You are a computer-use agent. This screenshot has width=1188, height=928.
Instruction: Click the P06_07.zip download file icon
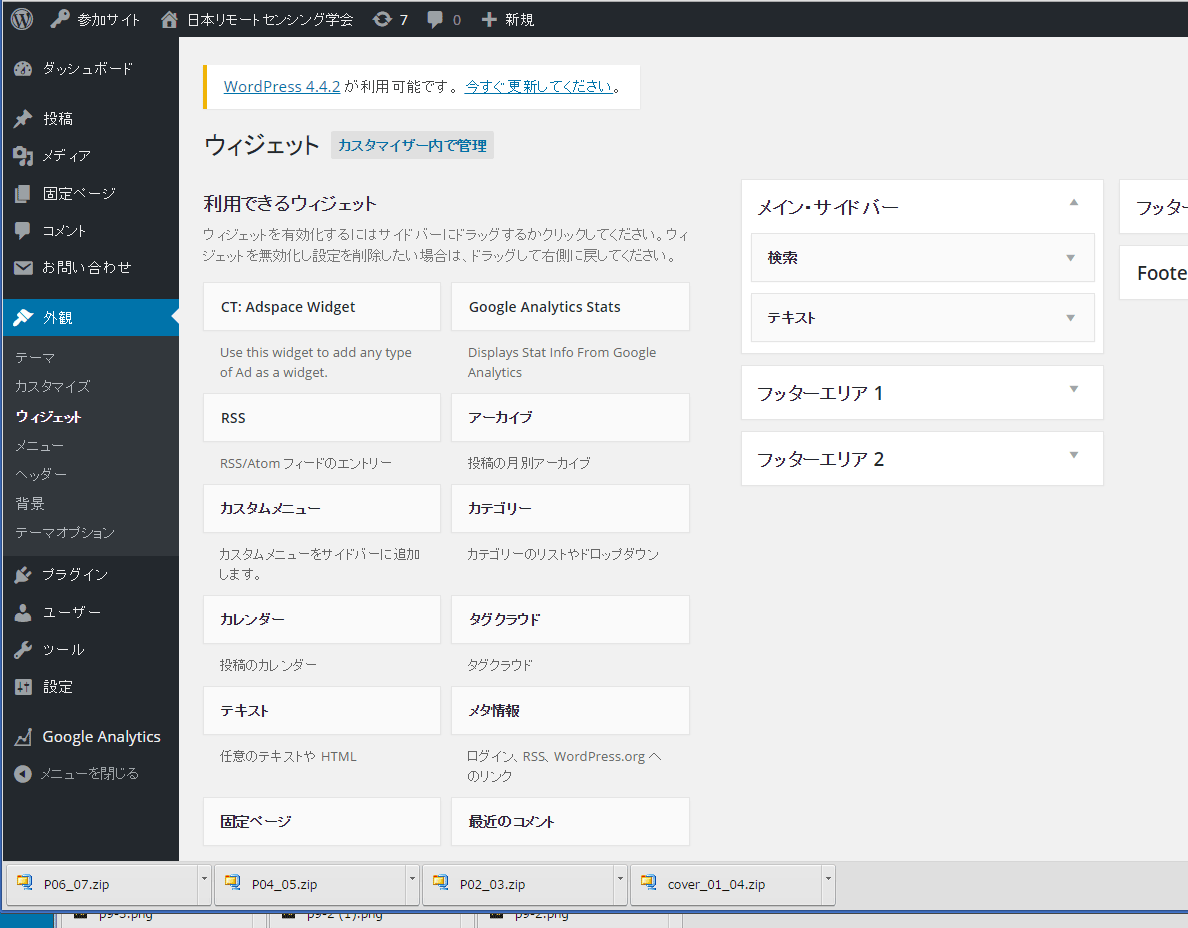[25, 883]
